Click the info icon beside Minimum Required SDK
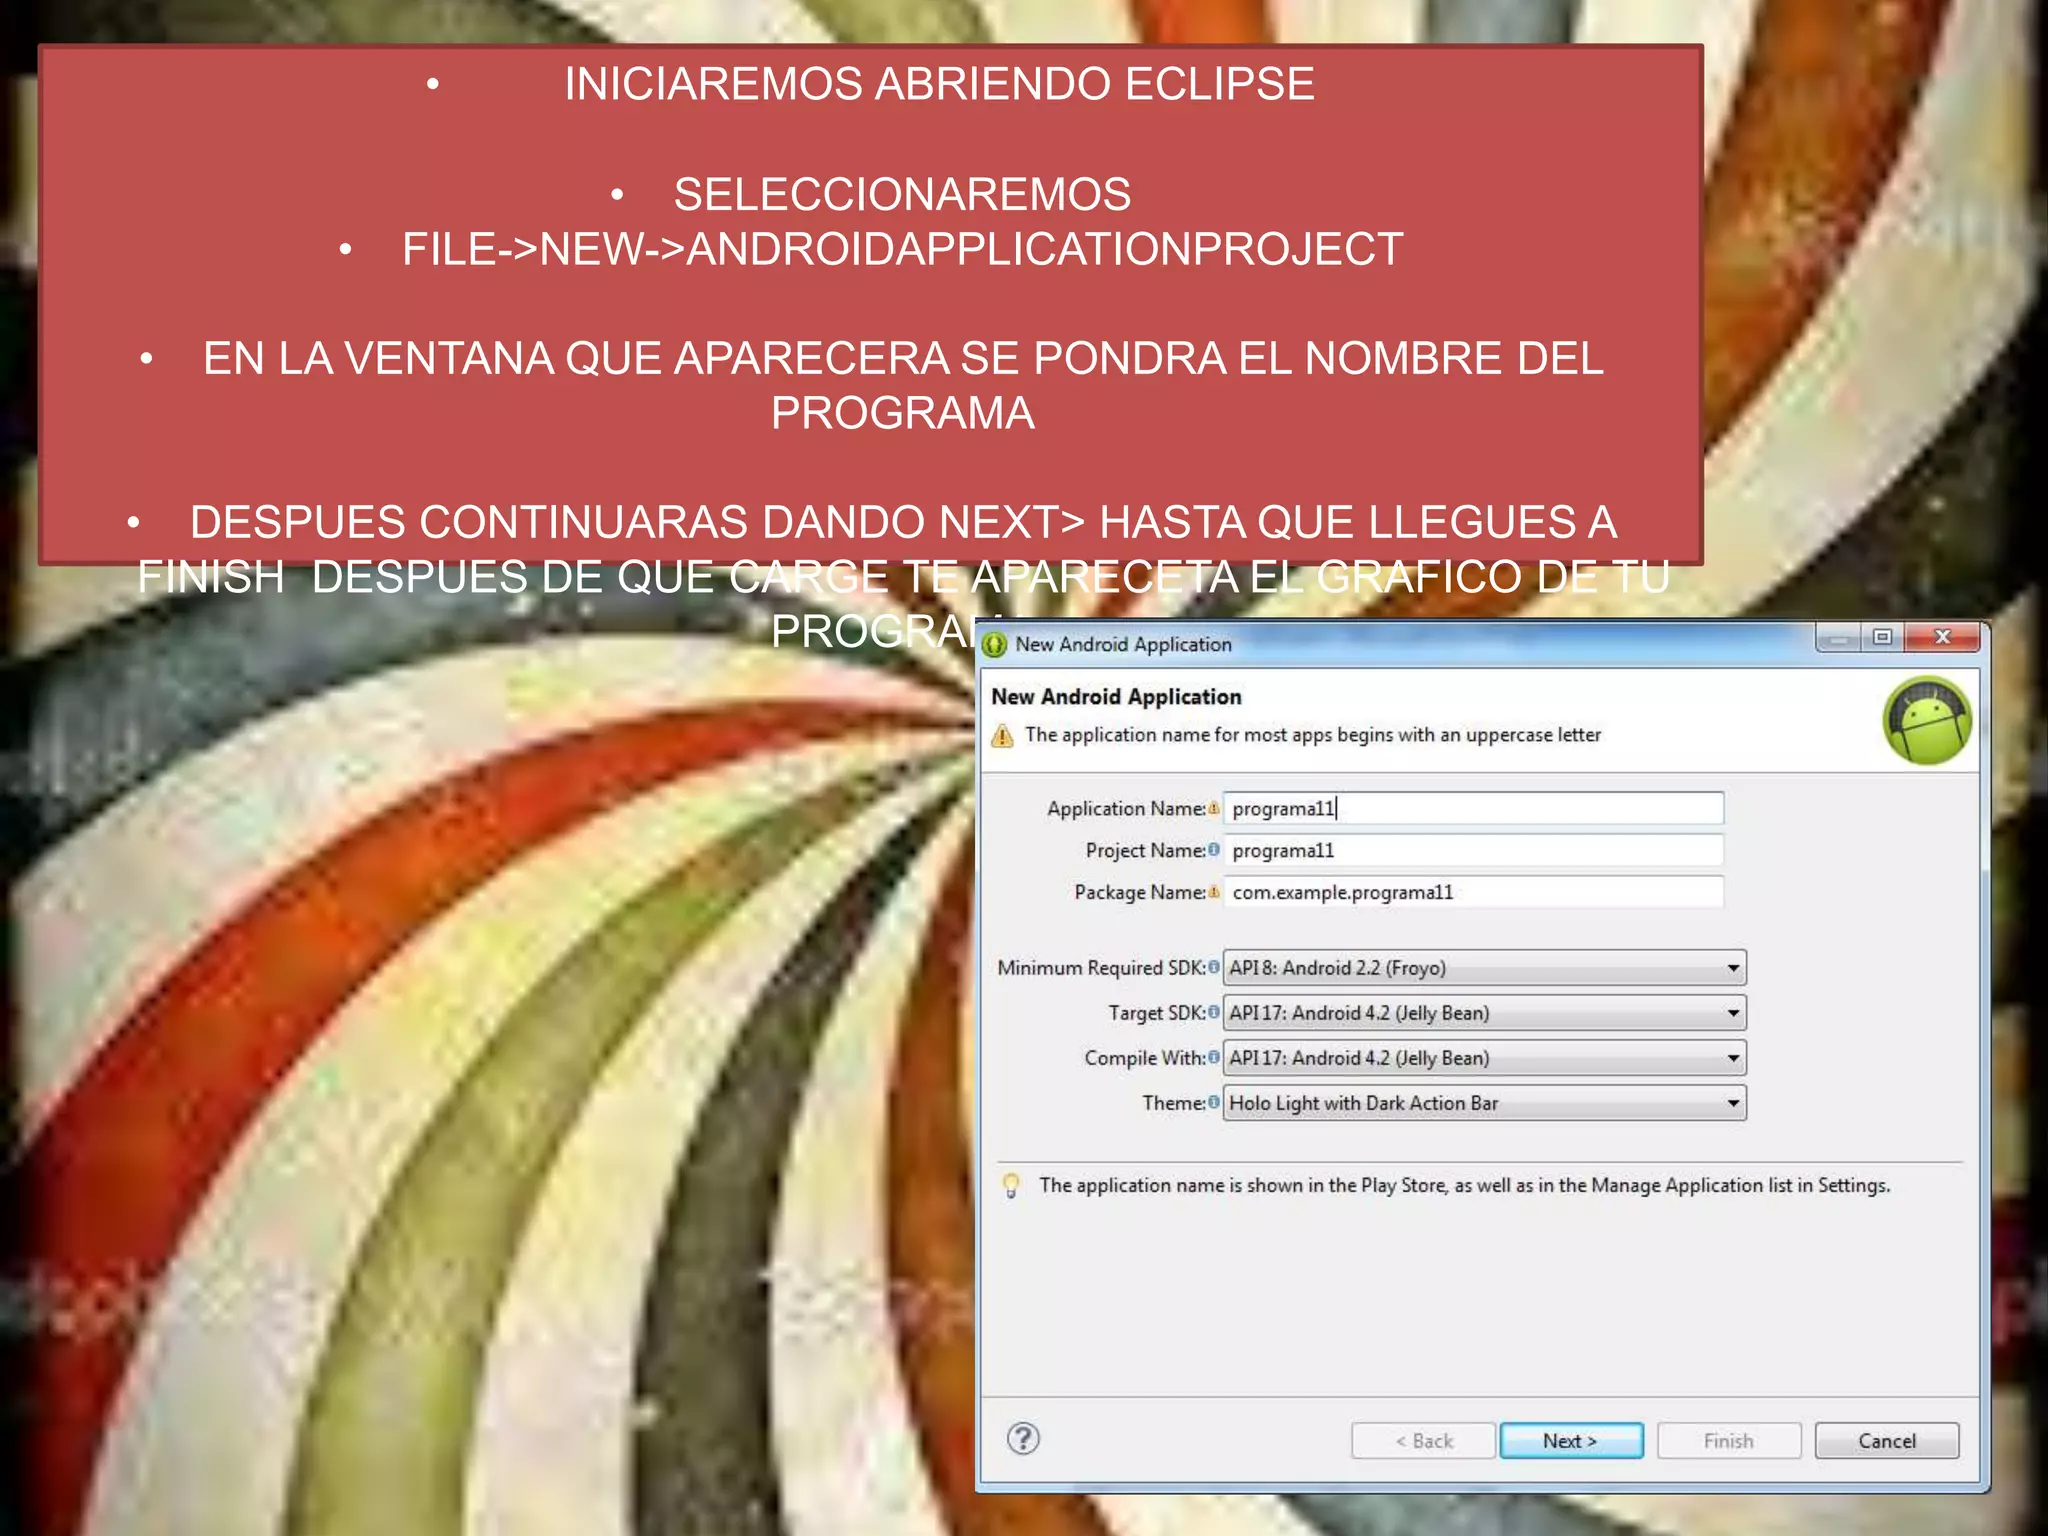The height and width of the screenshot is (1536, 2048). 1213,967
